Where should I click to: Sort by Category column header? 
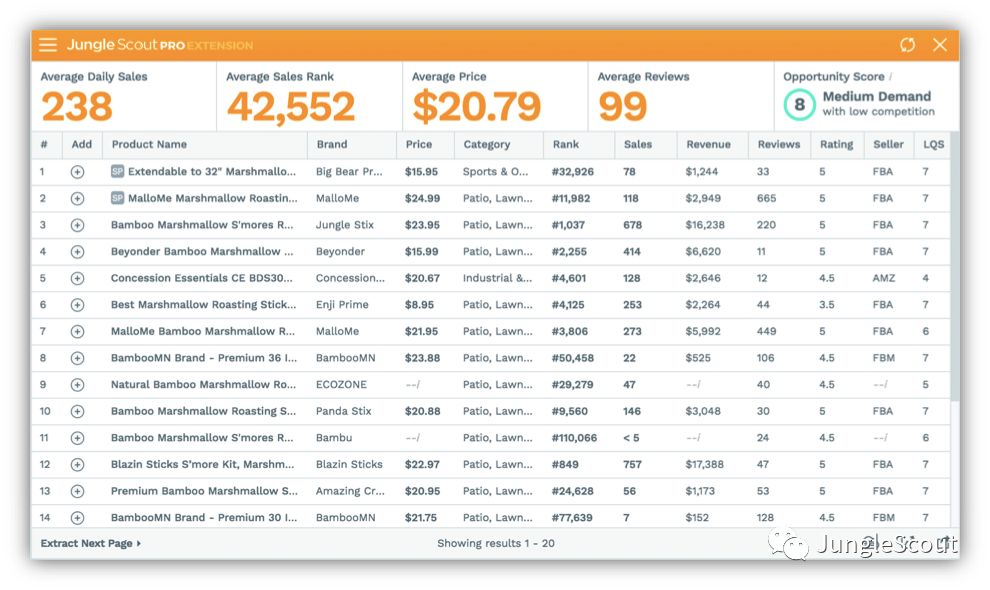[x=486, y=144]
